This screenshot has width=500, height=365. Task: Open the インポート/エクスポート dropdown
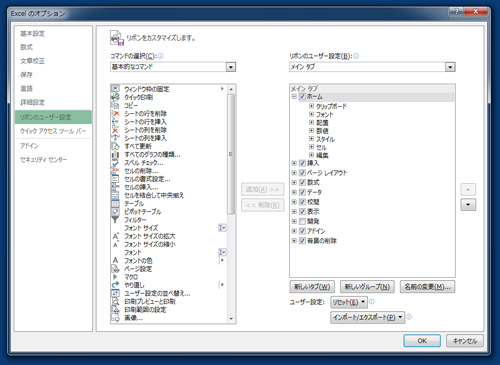(x=367, y=317)
